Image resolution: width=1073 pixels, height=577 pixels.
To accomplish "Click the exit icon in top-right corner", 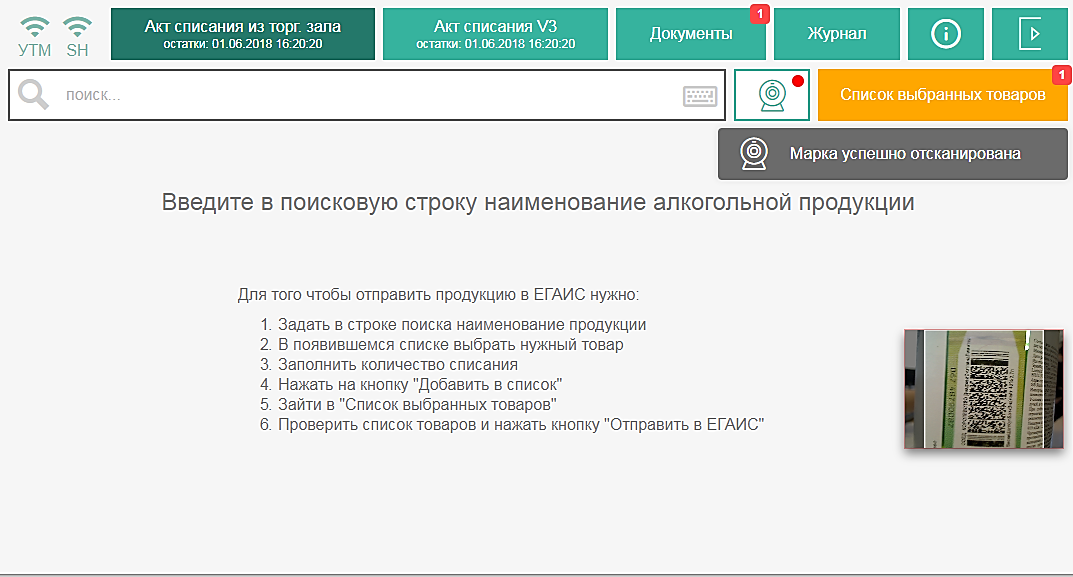I will coord(1029,34).
